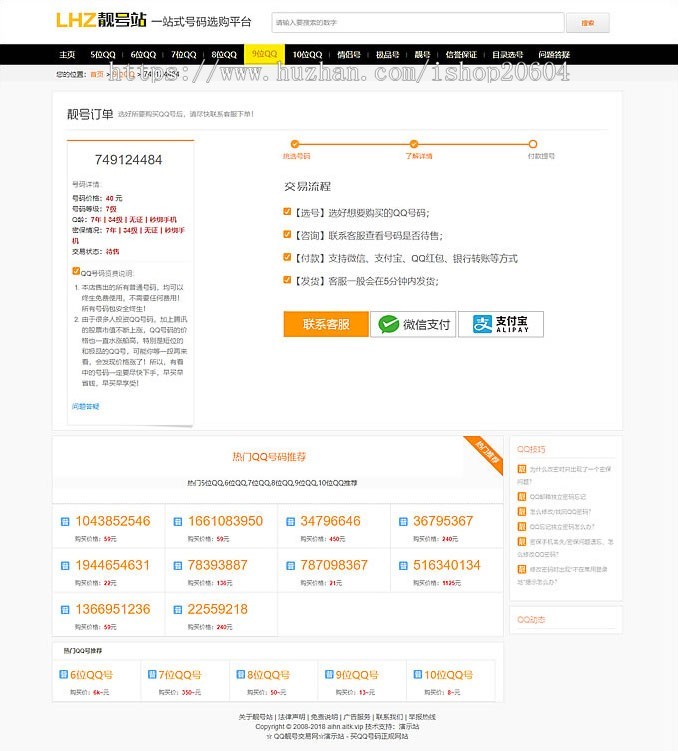Toggle the 【选号】 step checkbox

tap(287, 211)
